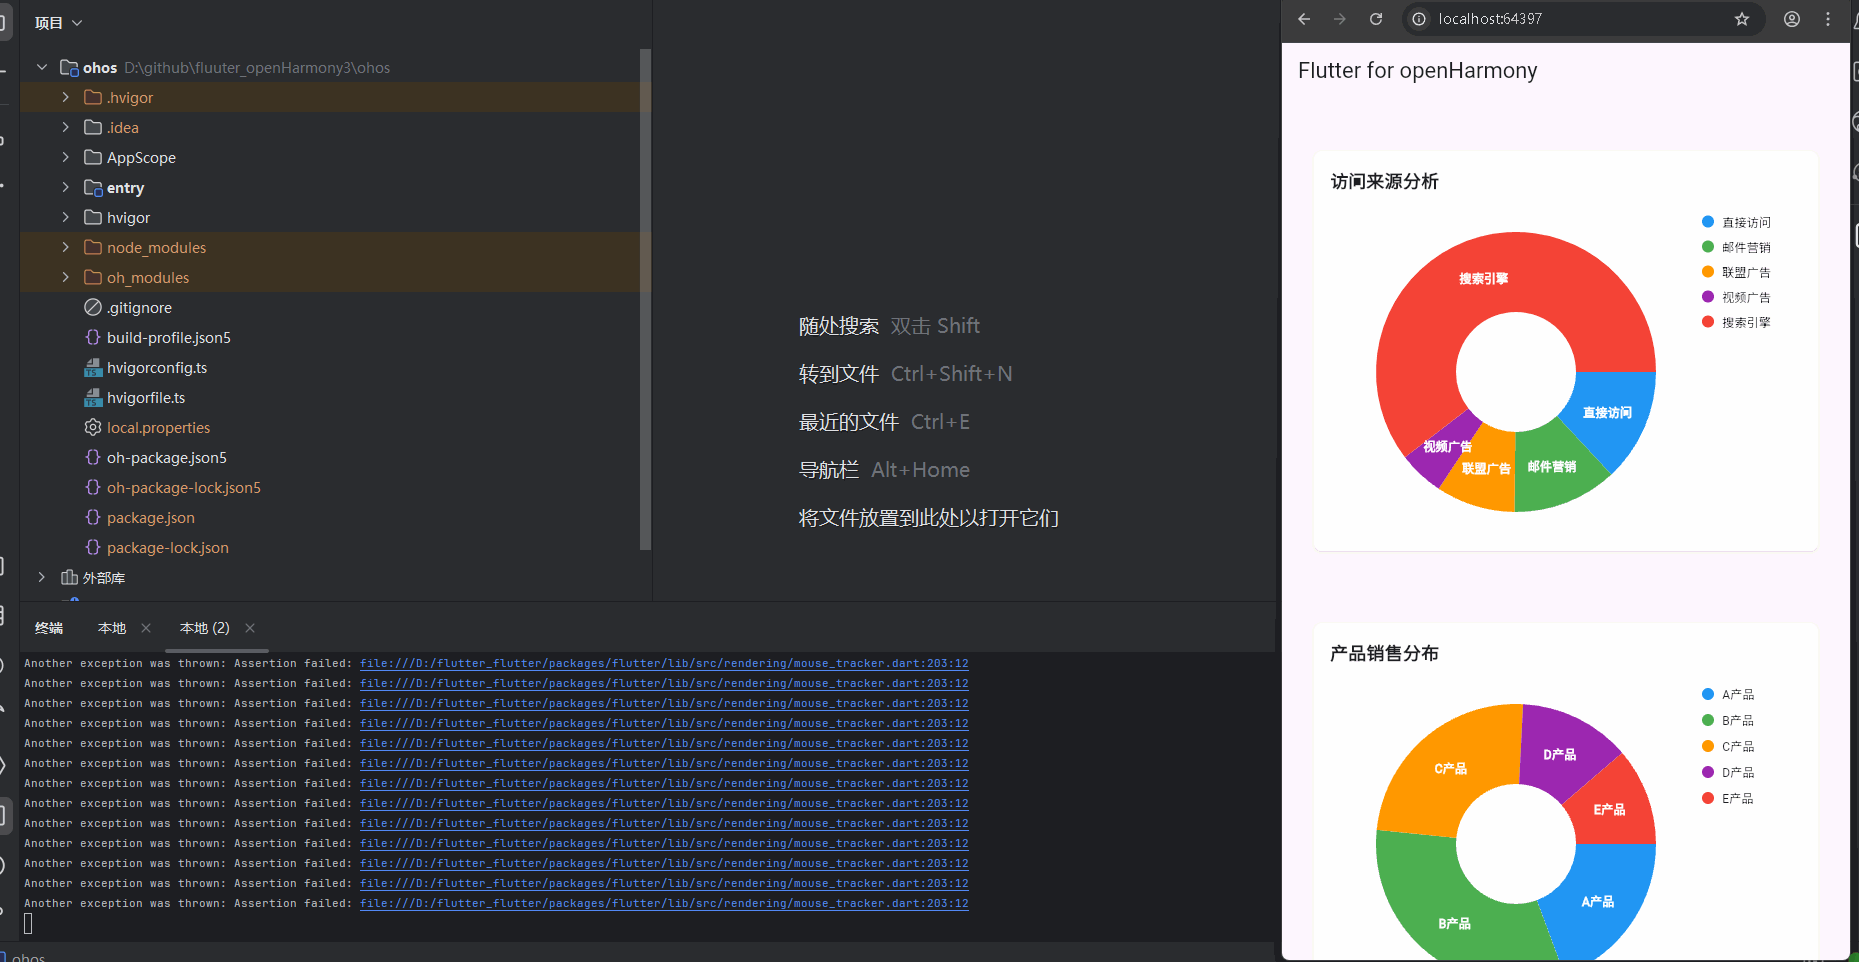
Task: Click the TypeScript icon next to hvigorfile.ts
Action: pos(93,397)
